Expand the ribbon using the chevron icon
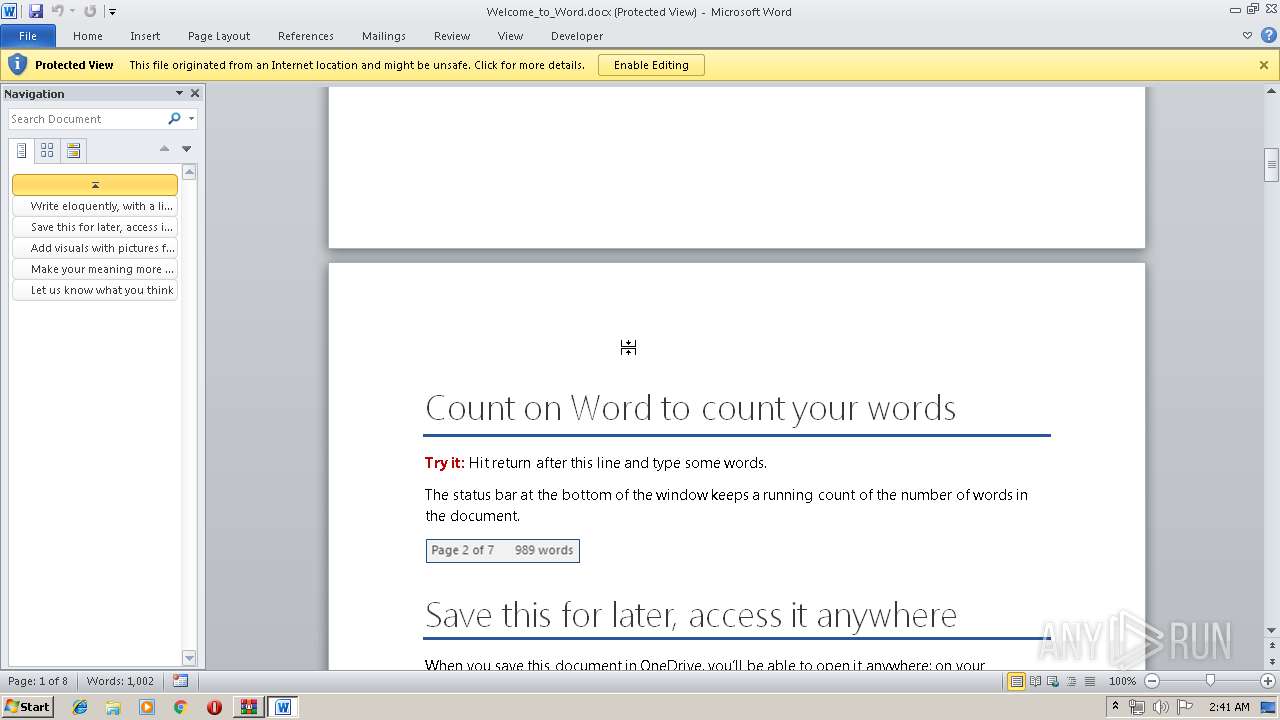Screen dimensions: 1280x720 pos(1247,35)
